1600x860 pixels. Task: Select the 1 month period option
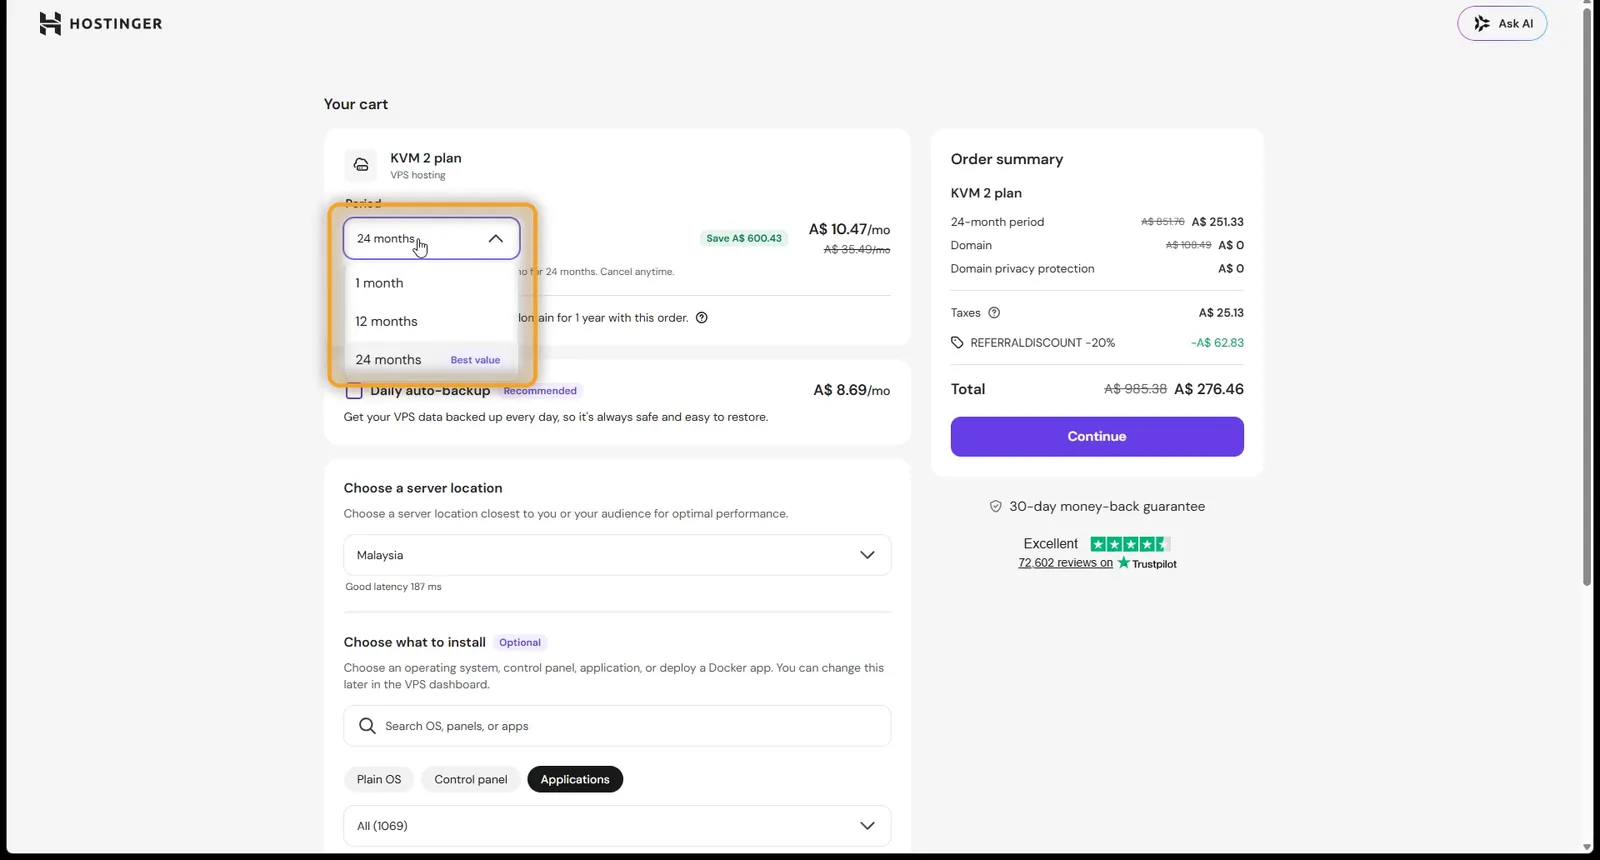click(x=430, y=283)
